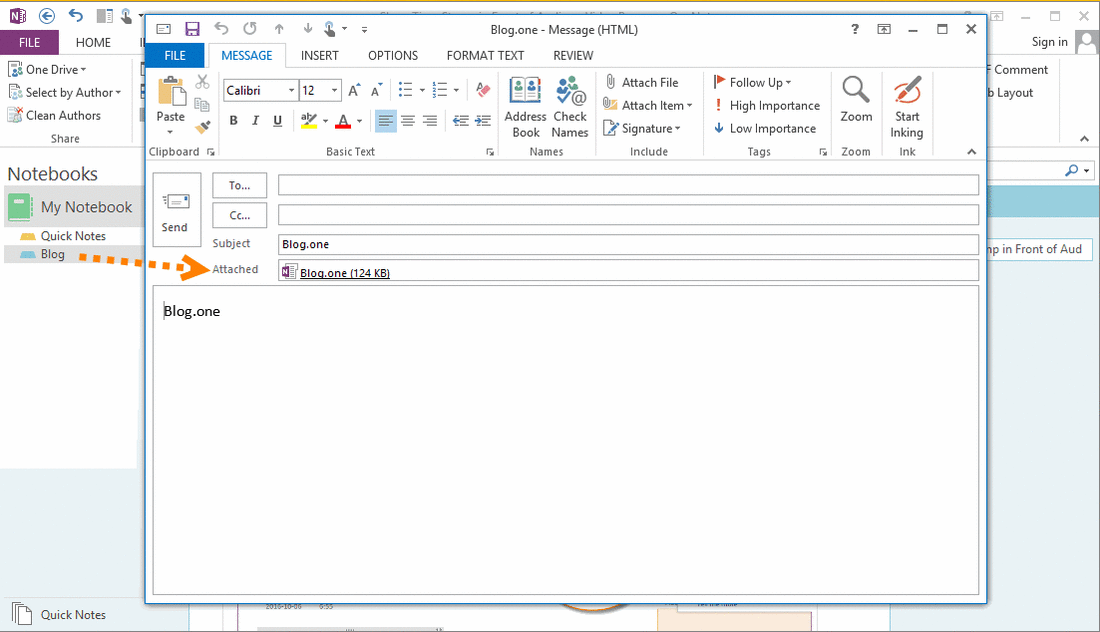Open OneNote HOME tab
The image size is (1100, 632).
93,42
